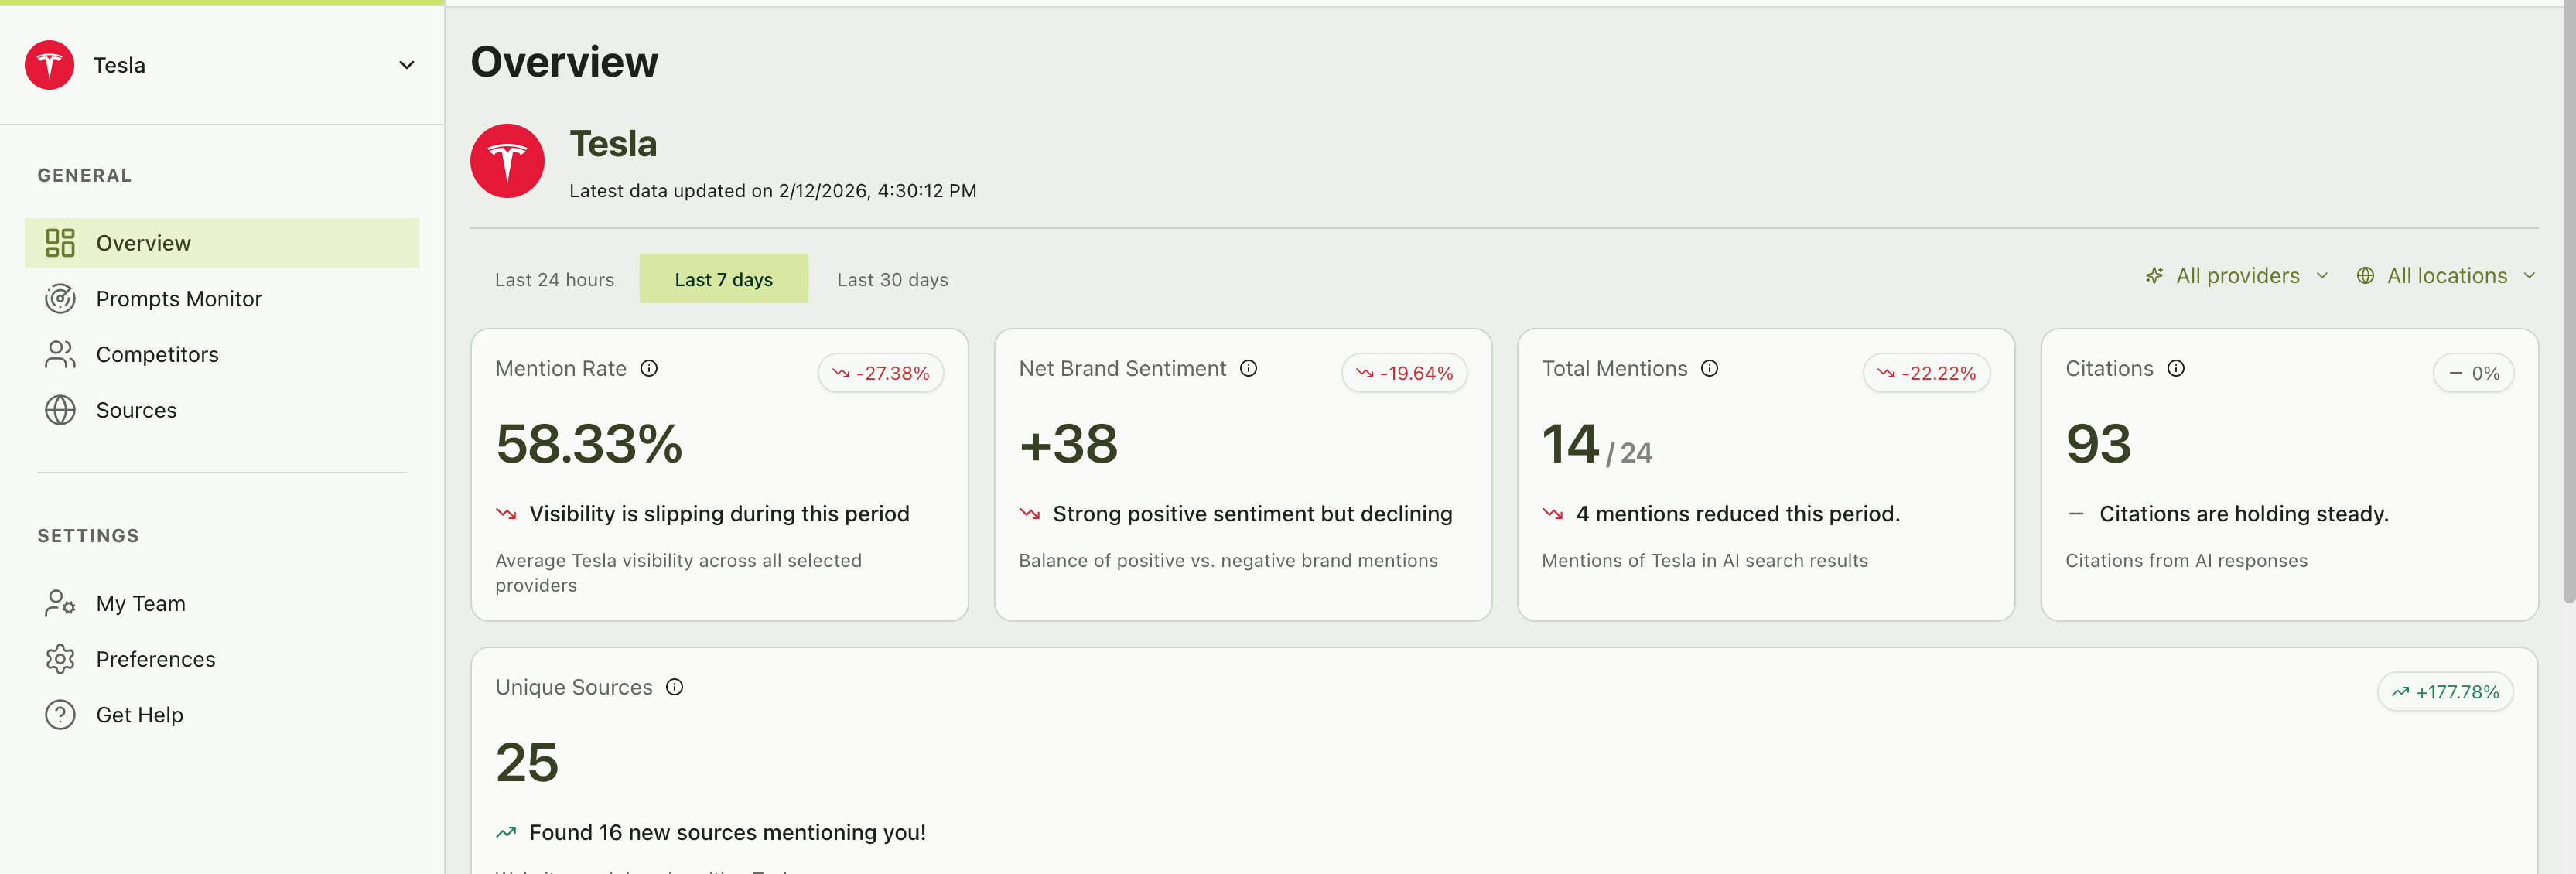Select the Prompts Monitor radar icon
The width and height of the screenshot is (2576, 874).
(x=61, y=298)
